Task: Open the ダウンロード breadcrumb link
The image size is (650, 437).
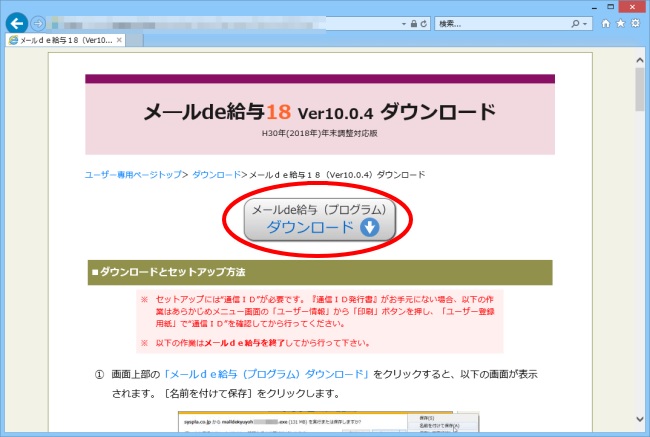Action: point(216,175)
